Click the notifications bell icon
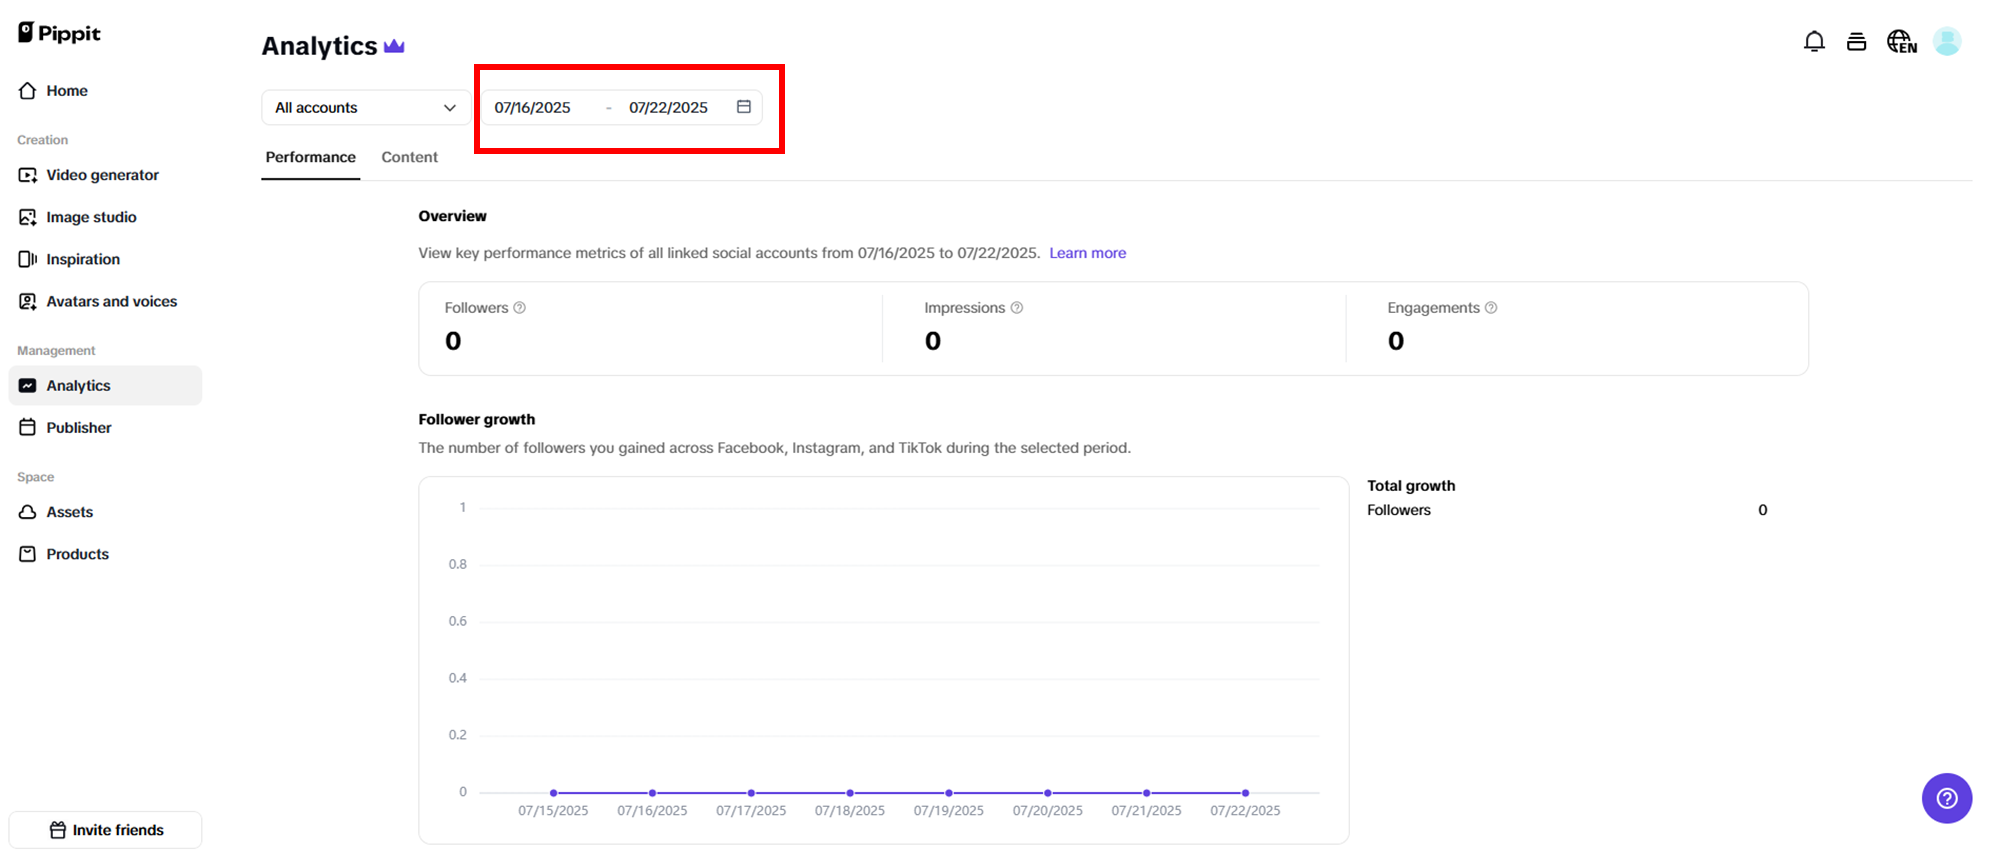This screenshot has height=851, width=2000. click(1813, 42)
